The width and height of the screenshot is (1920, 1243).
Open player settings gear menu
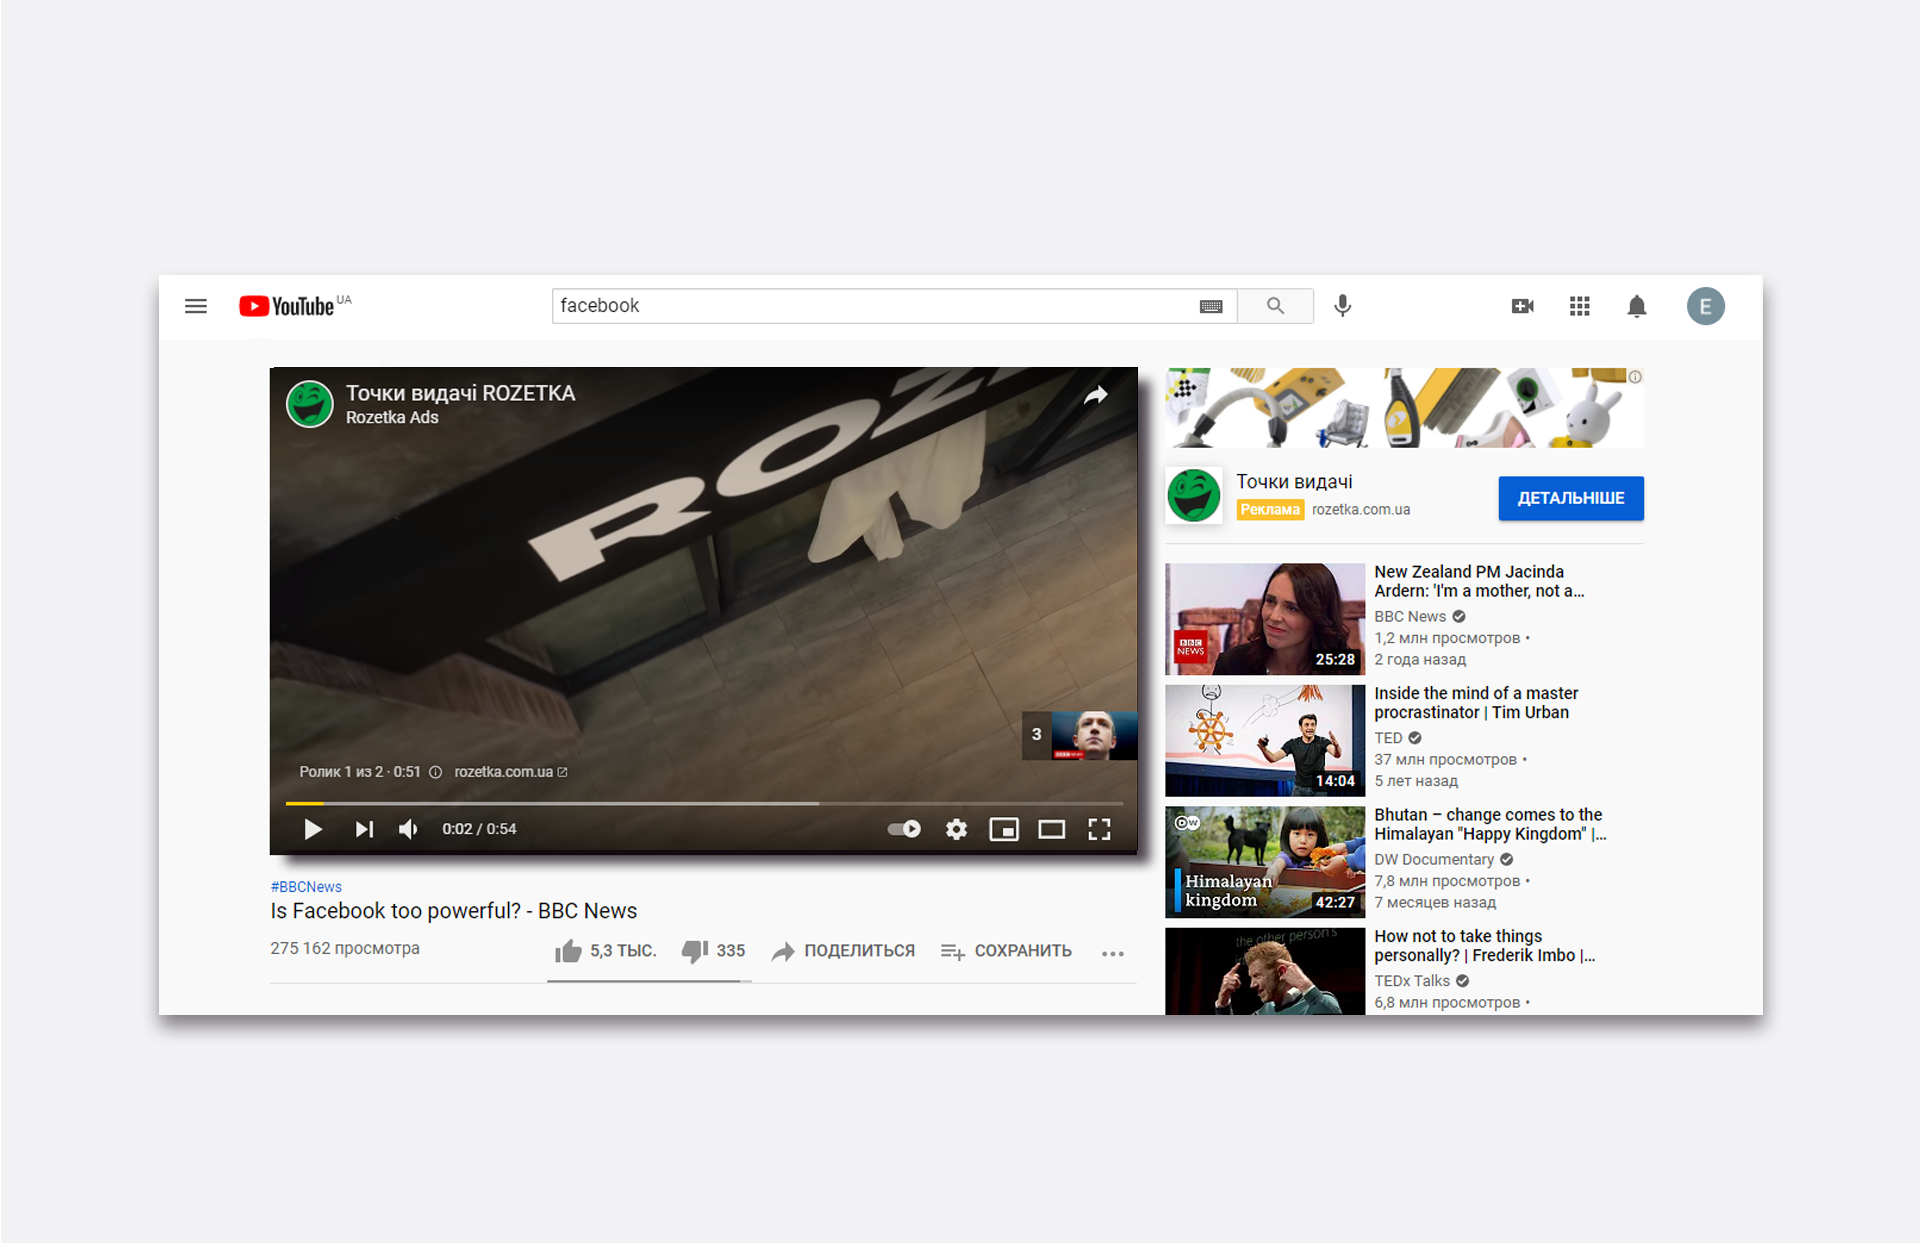(957, 829)
